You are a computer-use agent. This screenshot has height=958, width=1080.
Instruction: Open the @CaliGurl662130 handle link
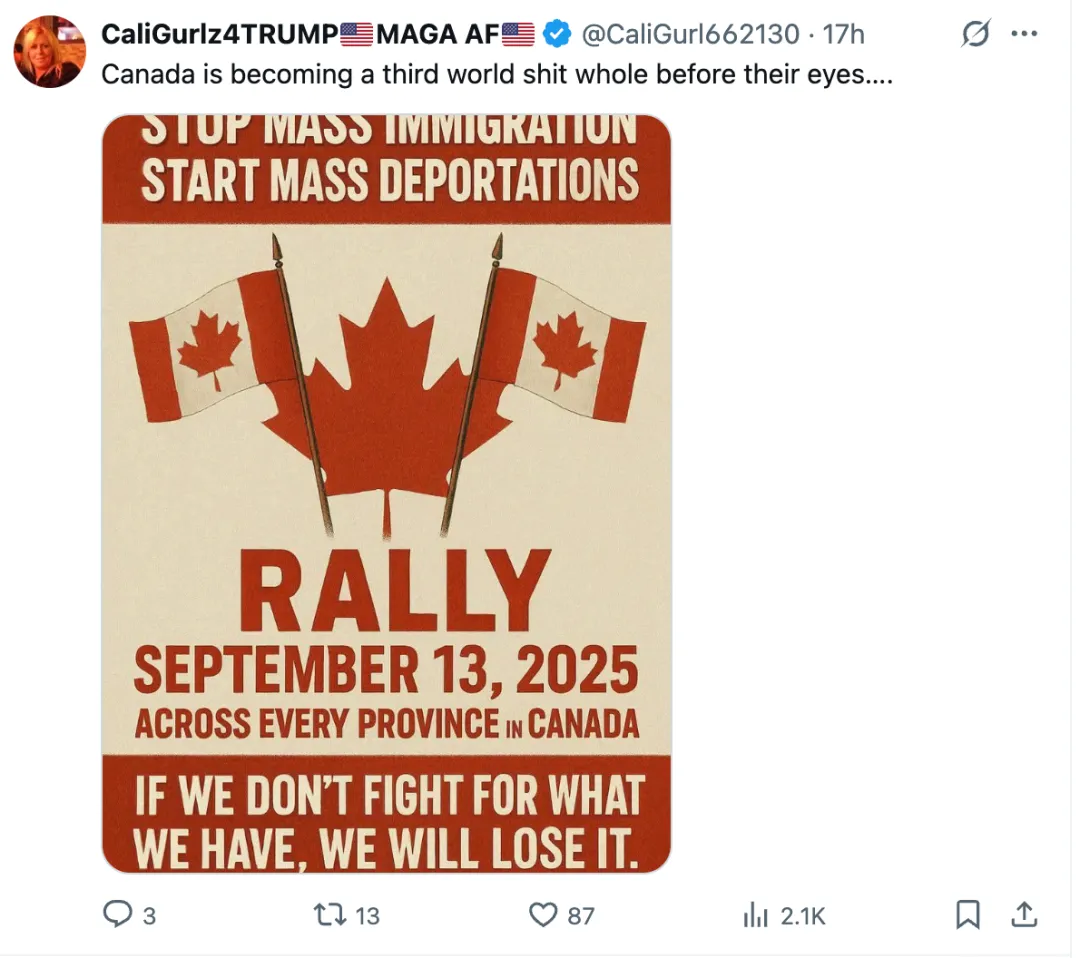pyautogui.click(x=690, y=35)
